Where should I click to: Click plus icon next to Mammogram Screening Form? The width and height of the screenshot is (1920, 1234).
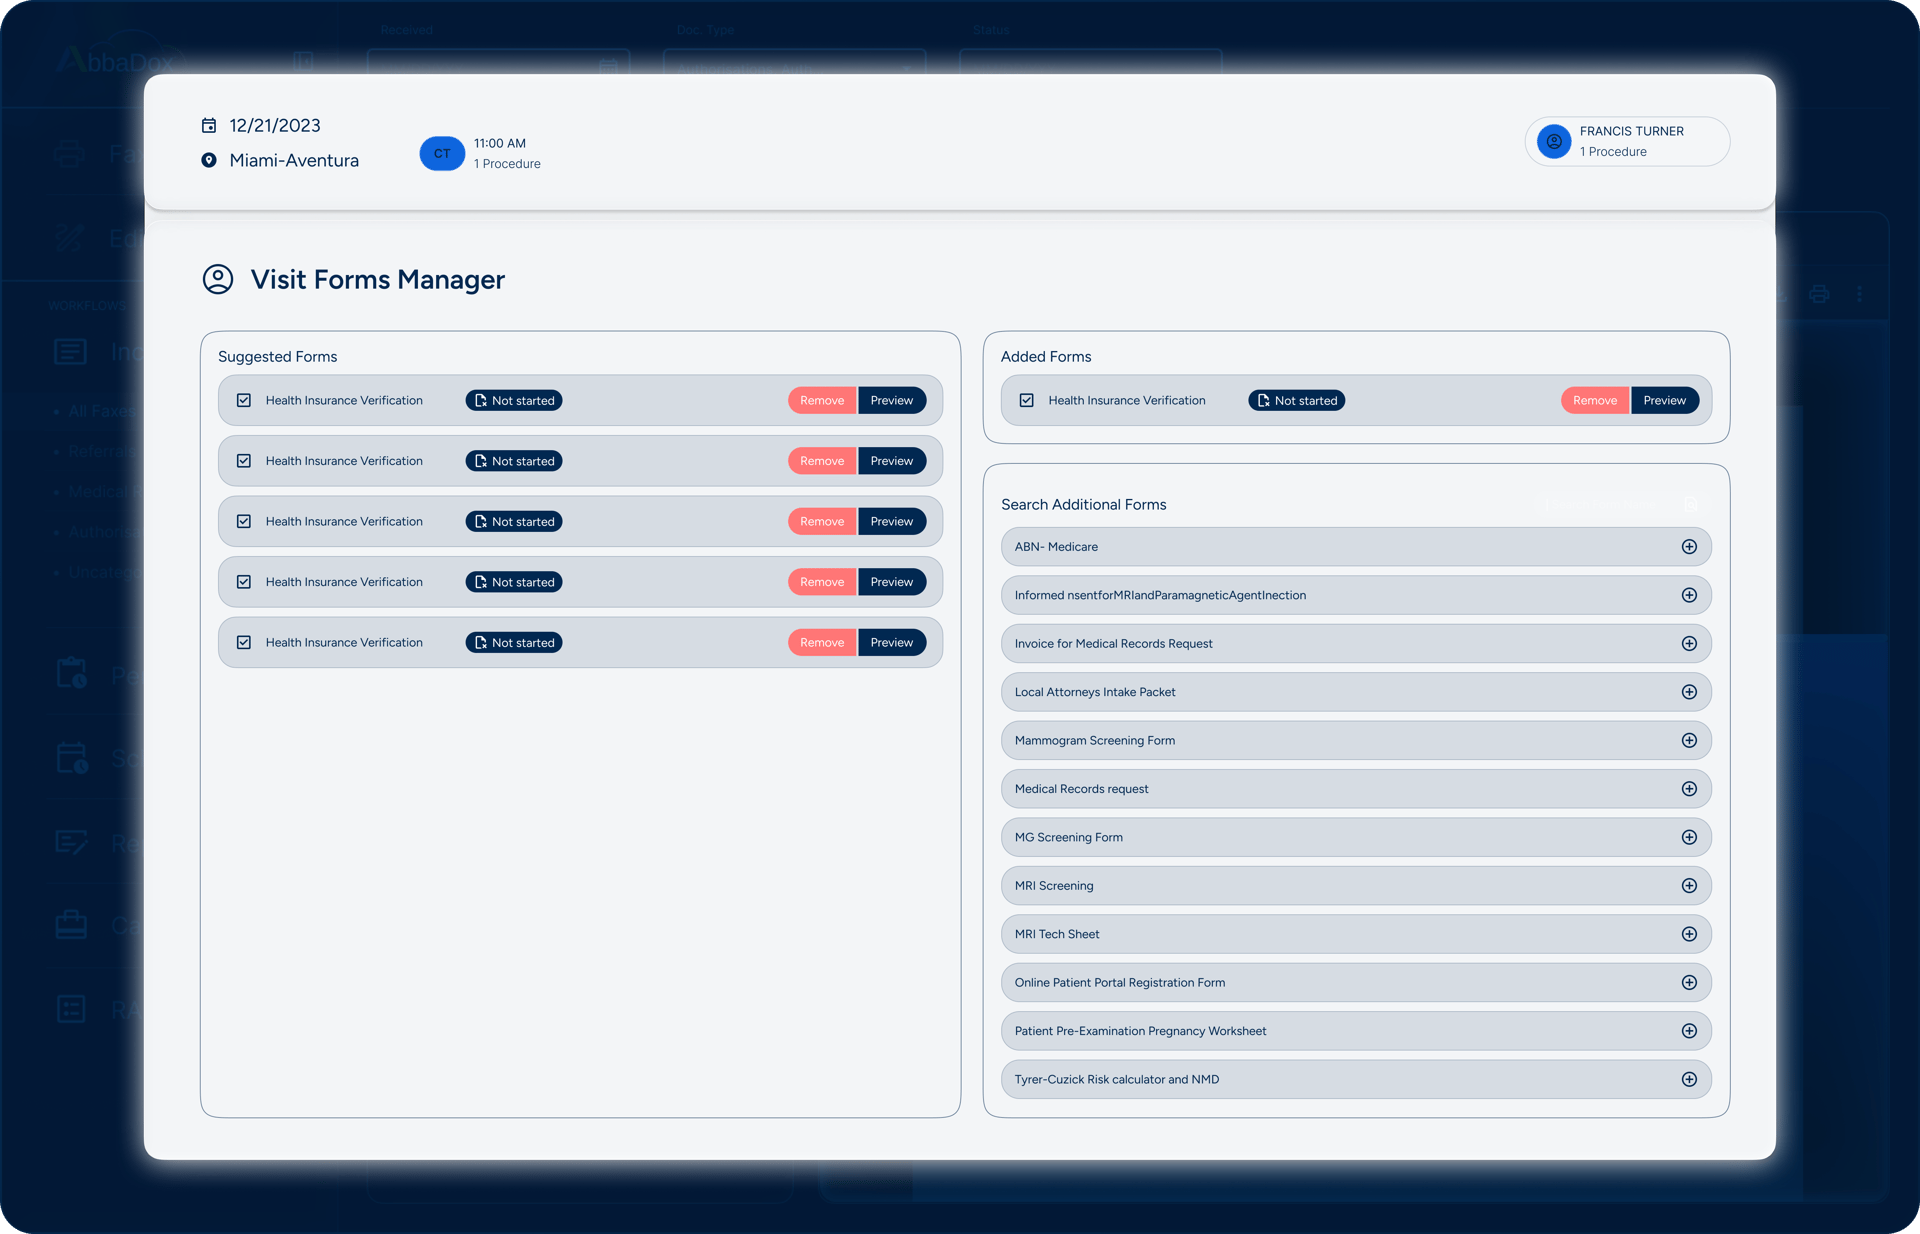pos(1689,741)
